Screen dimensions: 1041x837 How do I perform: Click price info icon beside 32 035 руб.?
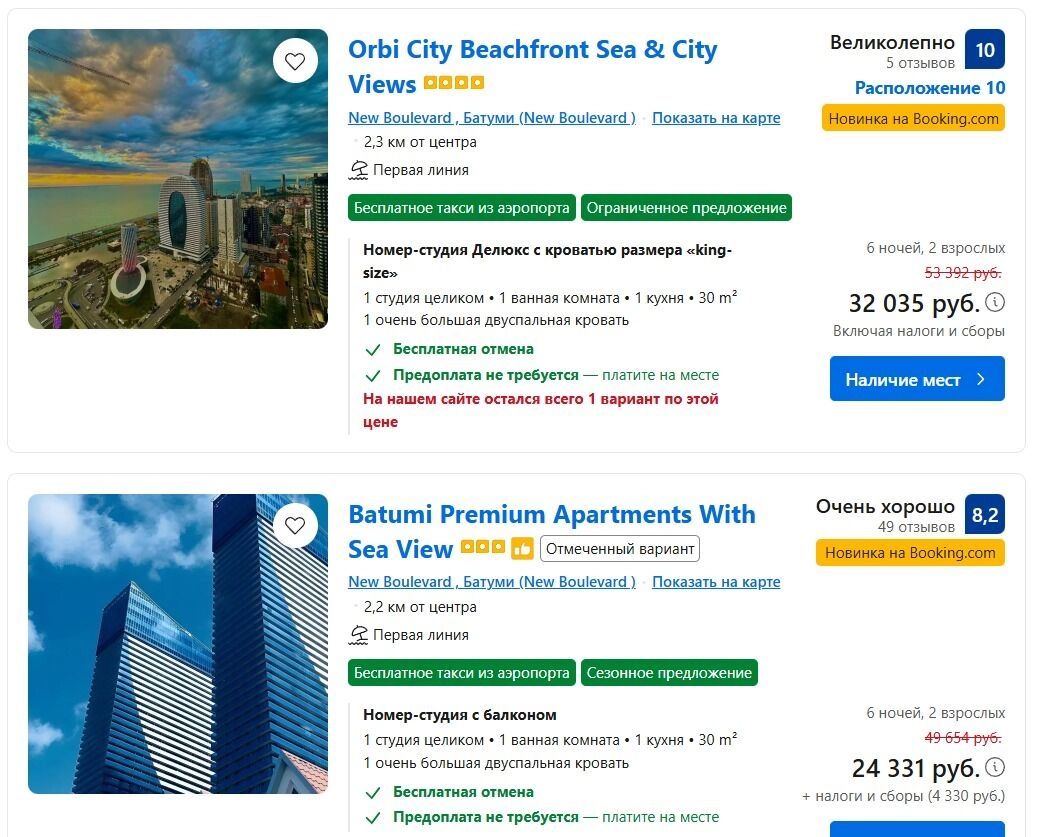click(x=995, y=302)
